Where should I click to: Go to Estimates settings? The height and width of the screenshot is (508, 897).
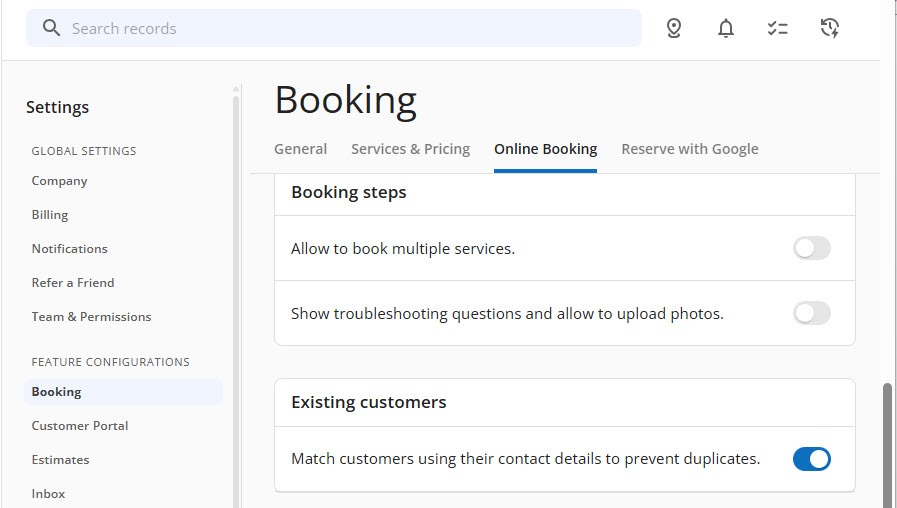coord(60,460)
